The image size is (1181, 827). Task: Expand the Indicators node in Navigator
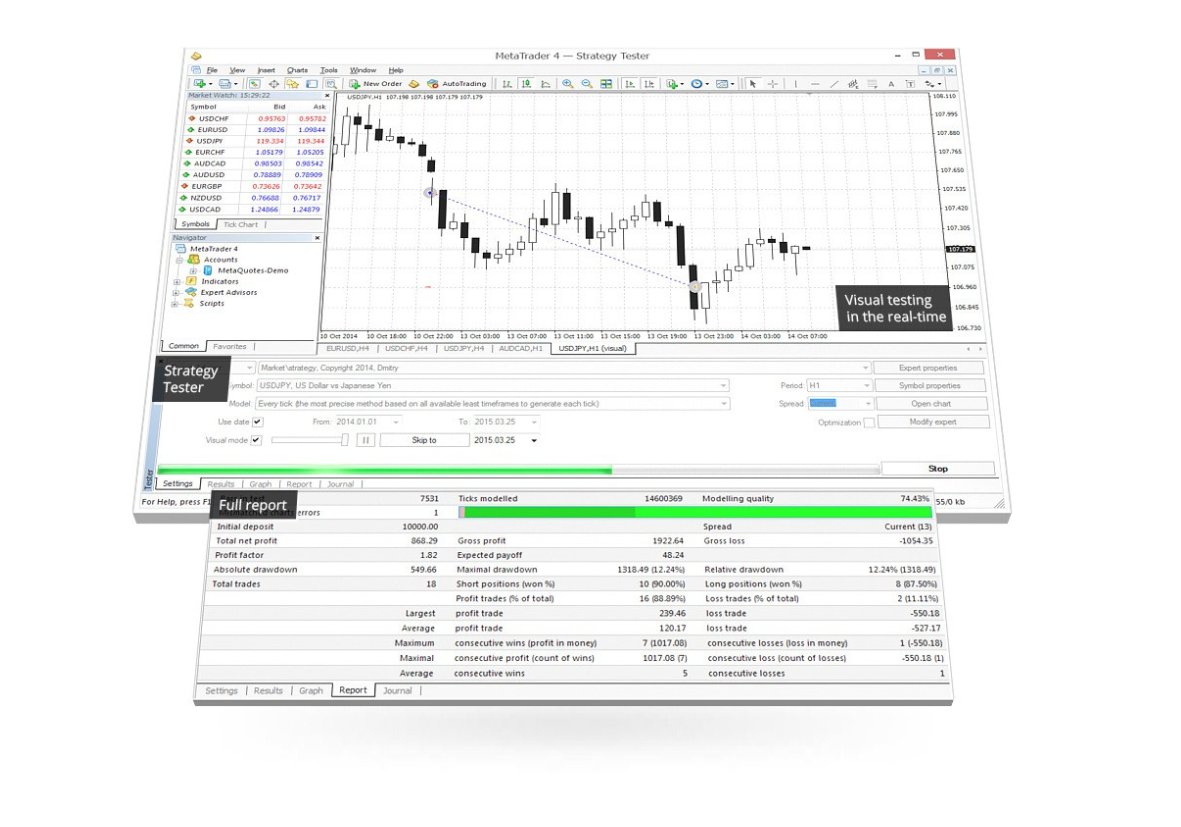click(x=177, y=282)
